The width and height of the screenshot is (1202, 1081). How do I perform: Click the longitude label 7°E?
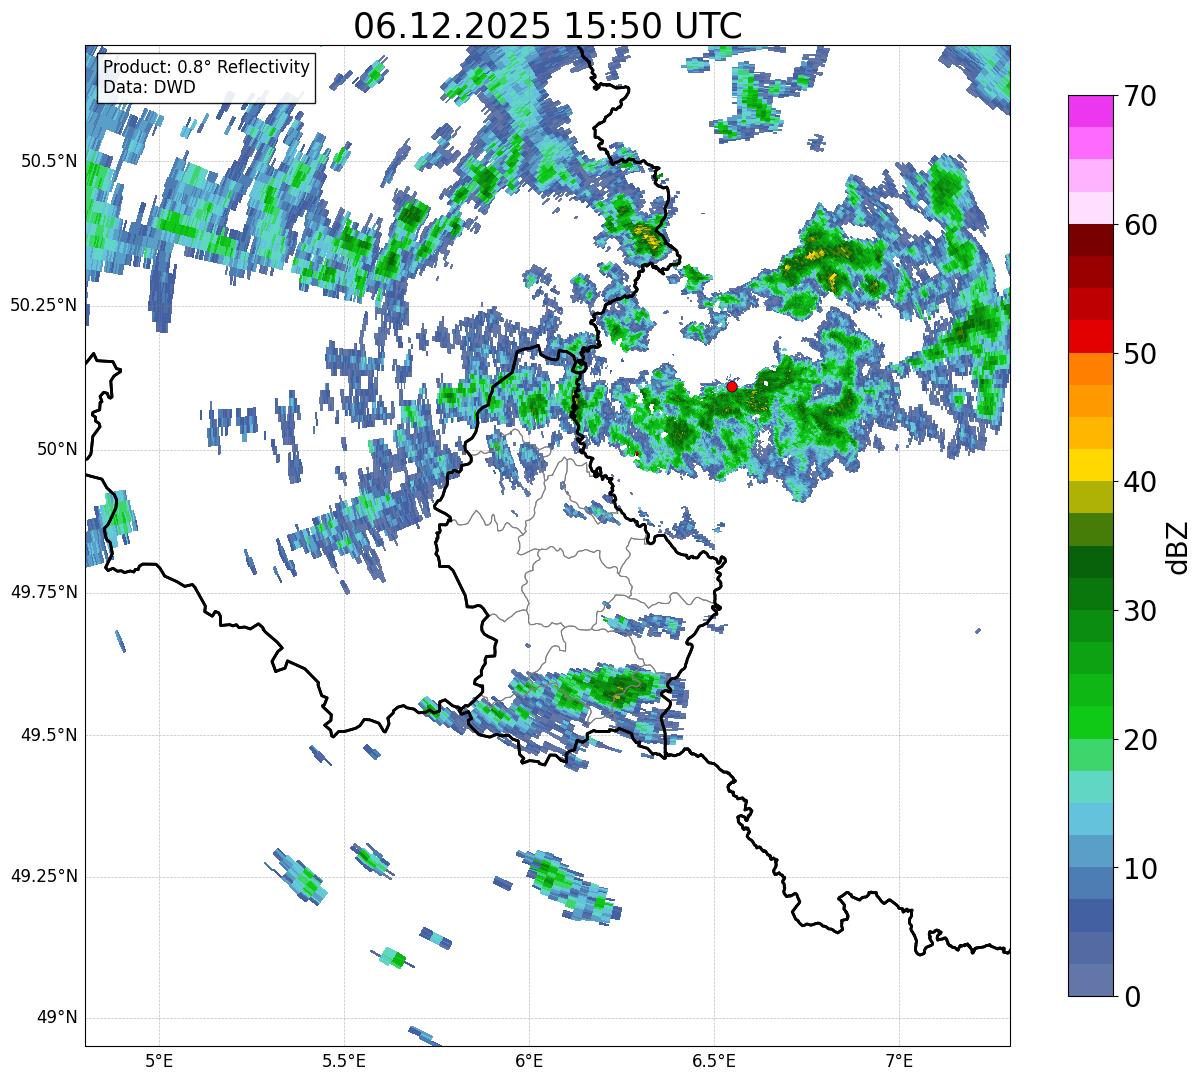coord(899,1061)
